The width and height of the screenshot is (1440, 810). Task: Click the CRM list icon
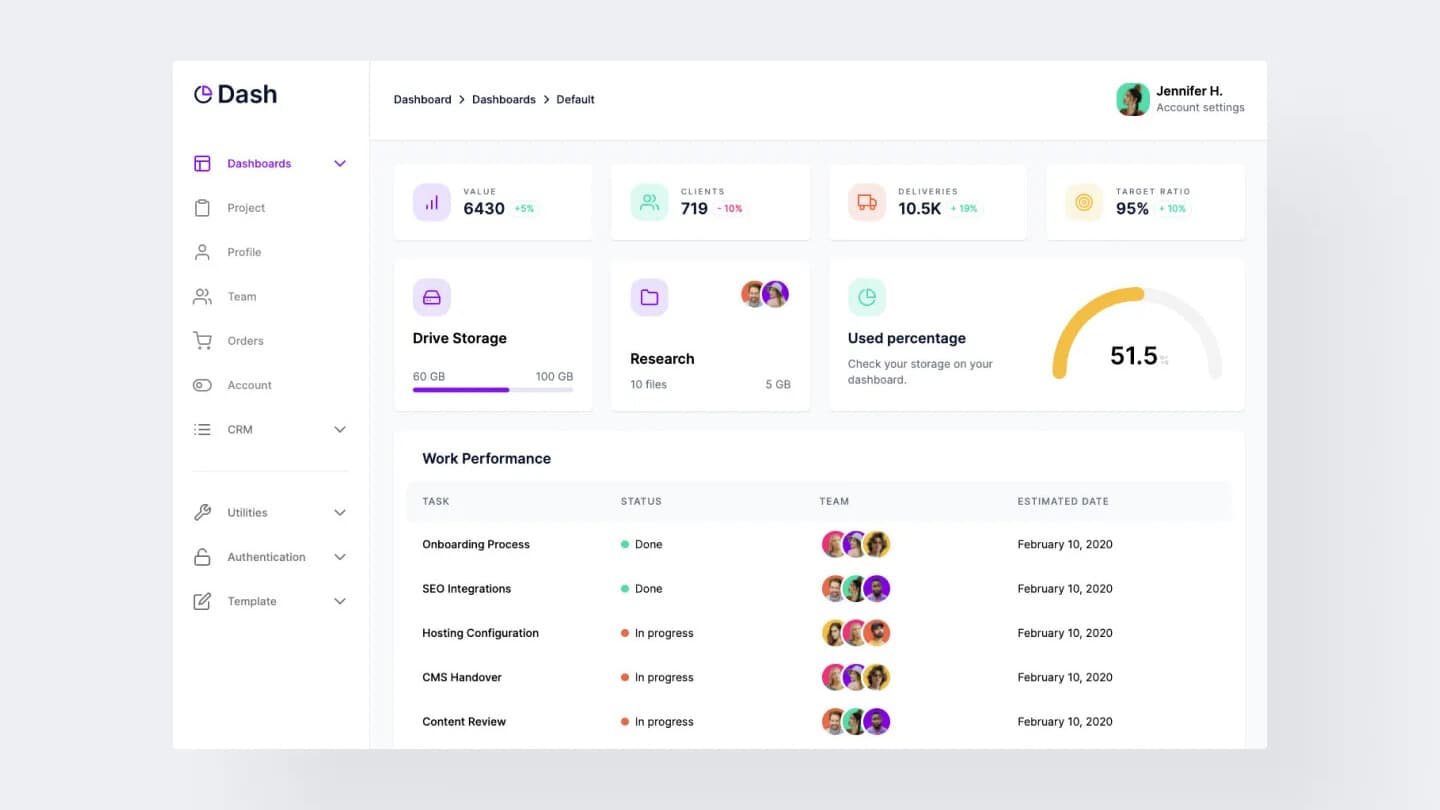tap(202, 429)
